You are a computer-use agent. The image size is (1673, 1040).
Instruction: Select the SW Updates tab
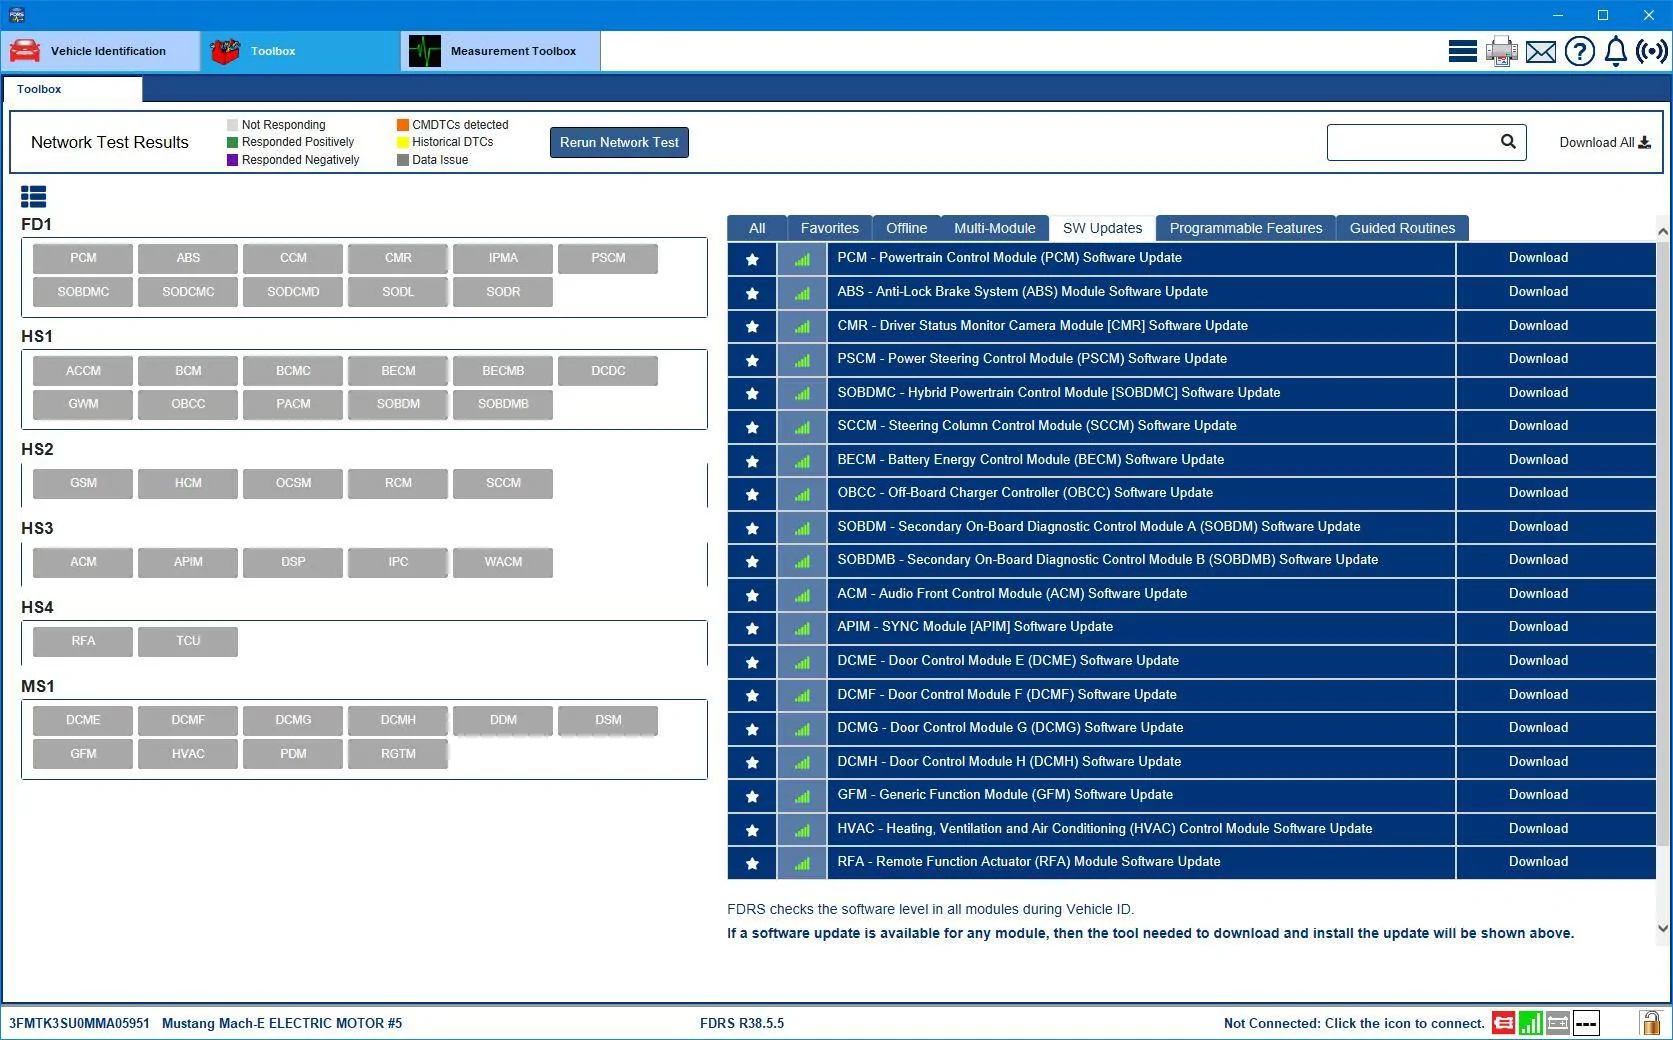1102,228
